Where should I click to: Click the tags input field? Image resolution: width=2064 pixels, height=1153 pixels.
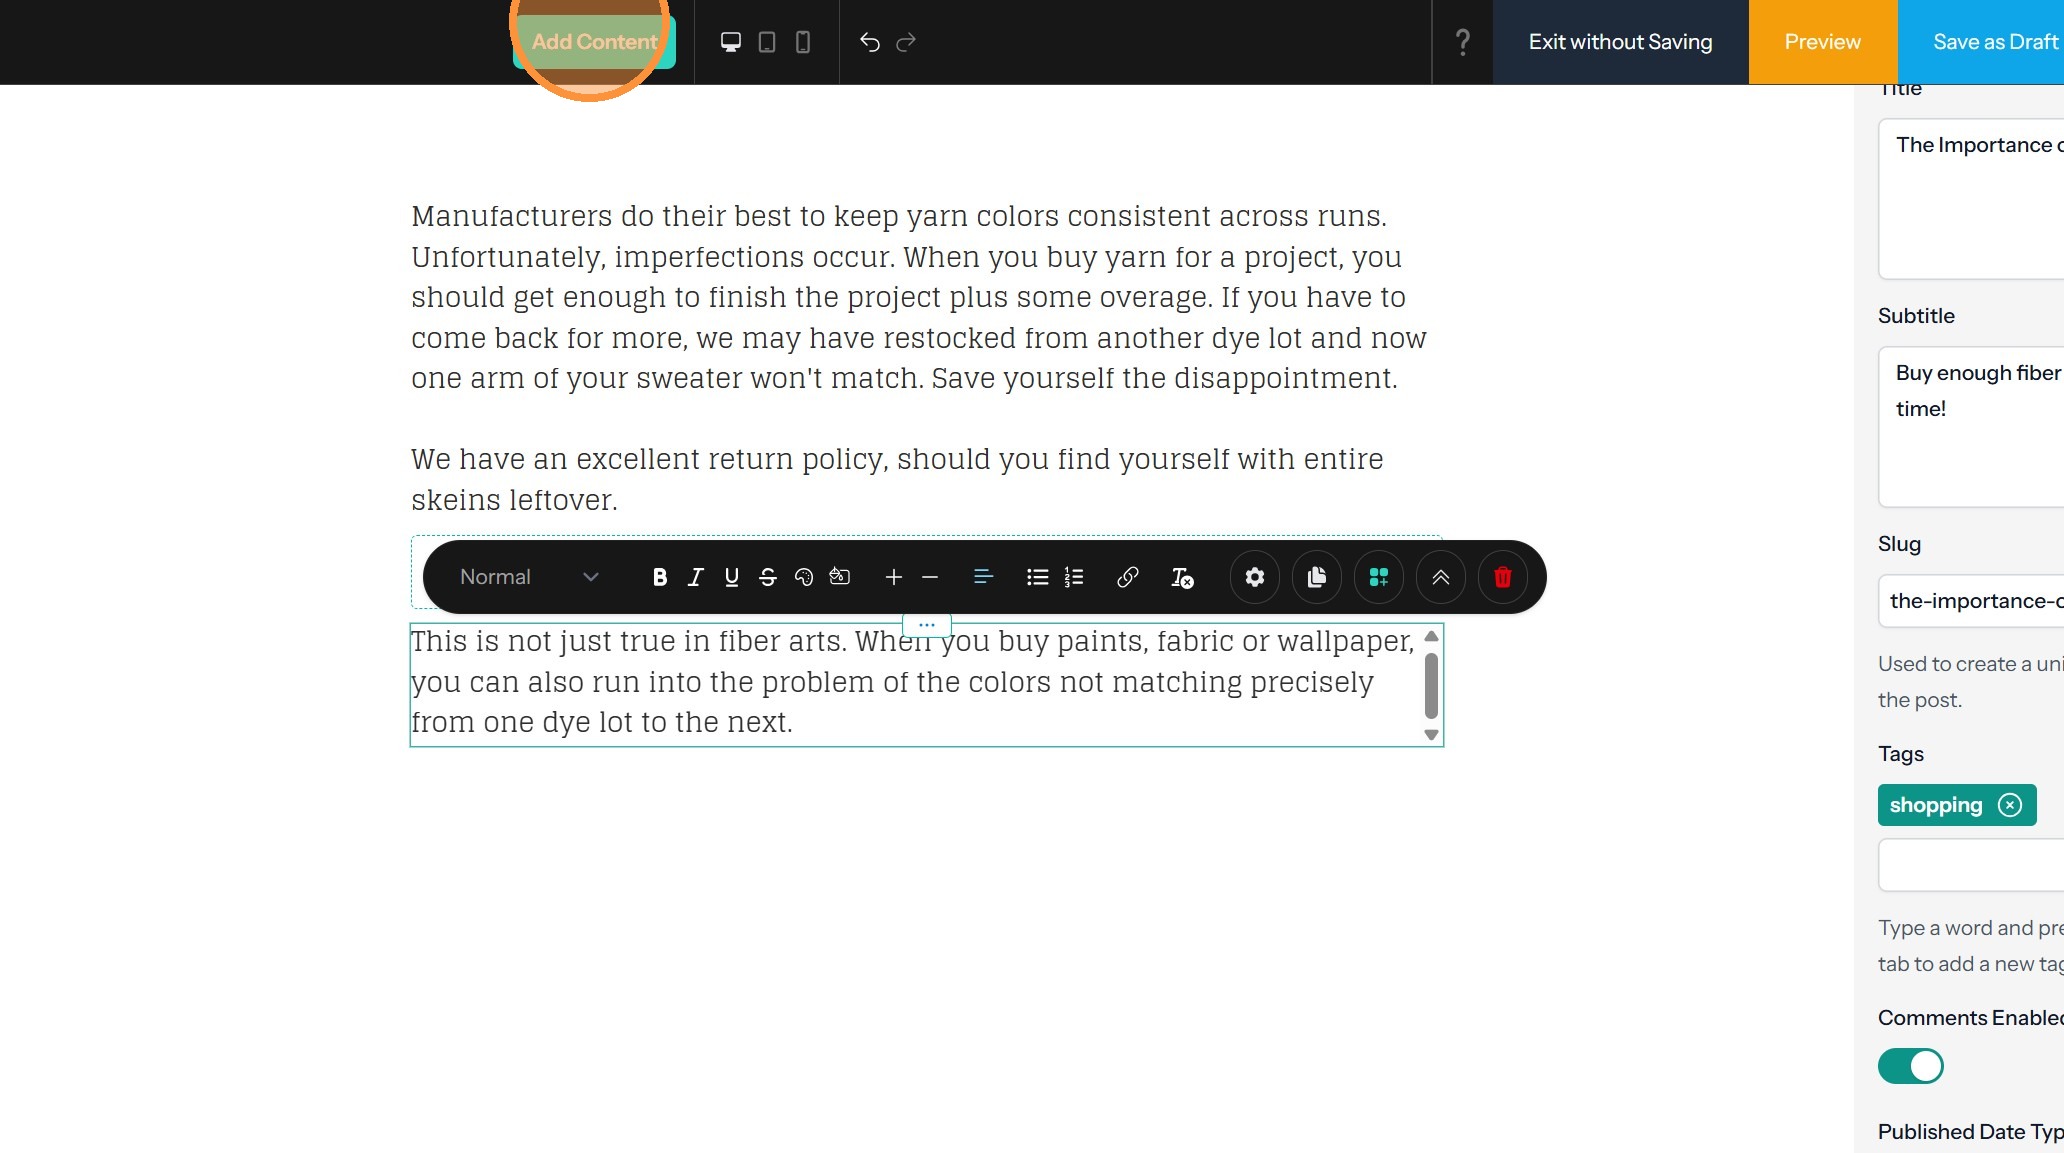pyautogui.click(x=1970, y=865)
